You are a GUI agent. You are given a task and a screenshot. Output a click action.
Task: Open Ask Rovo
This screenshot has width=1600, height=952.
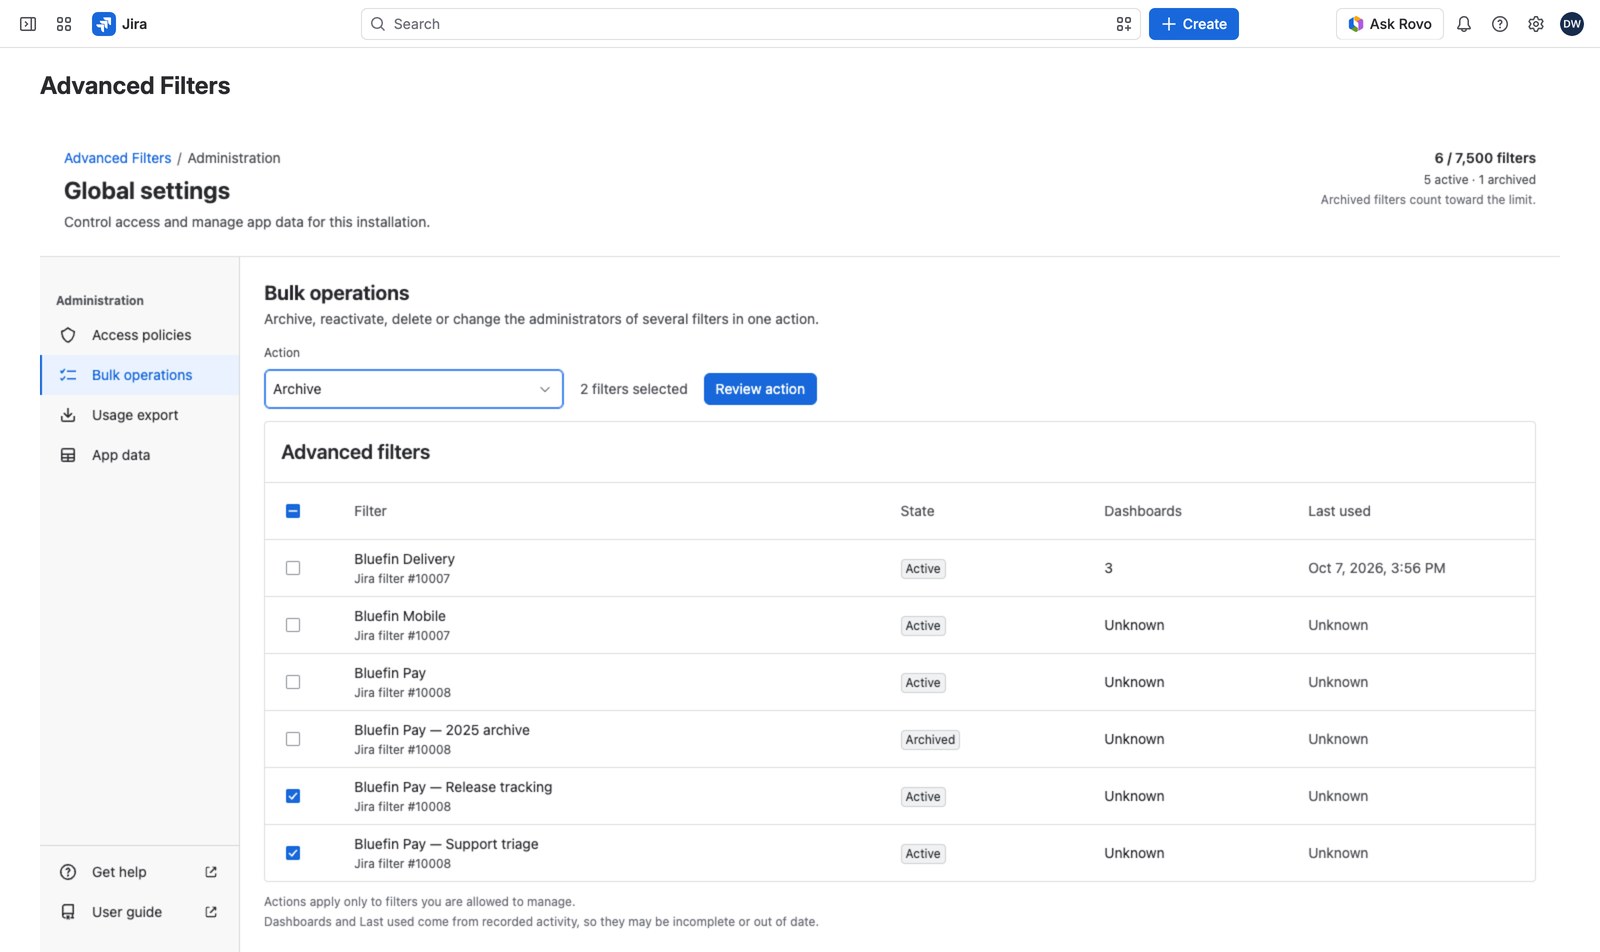(x=1390, y=24)
